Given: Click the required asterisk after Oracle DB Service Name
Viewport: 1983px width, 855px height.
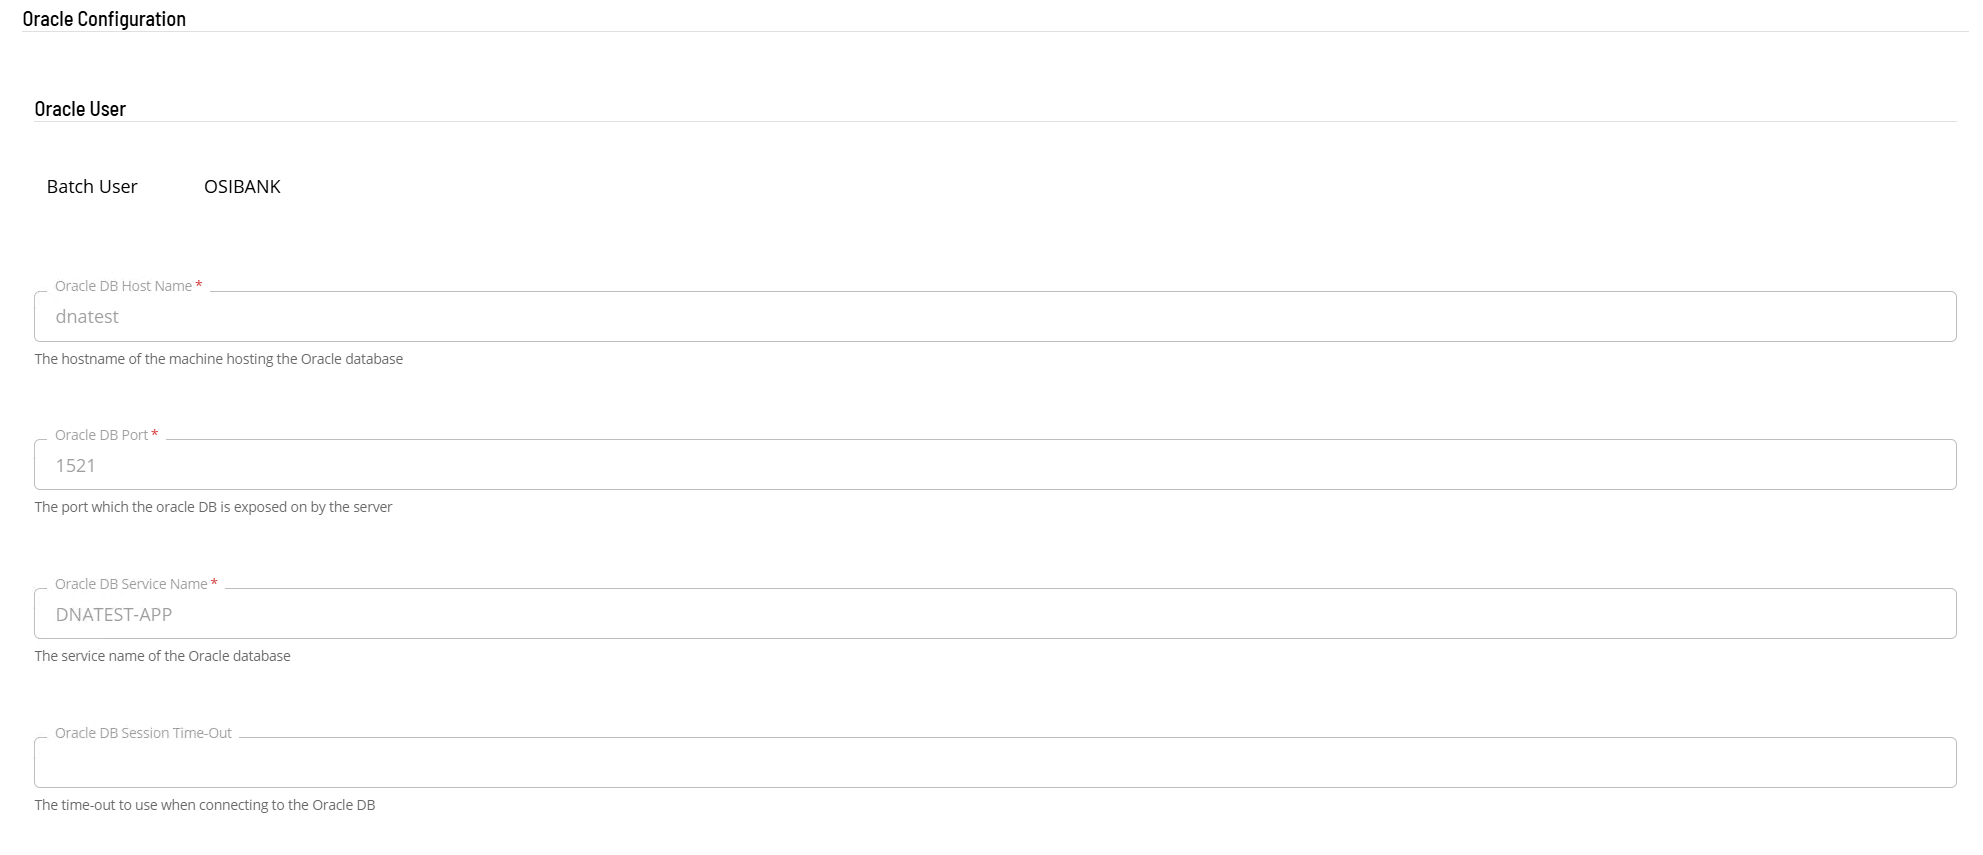Looking at the screenshot, I should point(214,583).
